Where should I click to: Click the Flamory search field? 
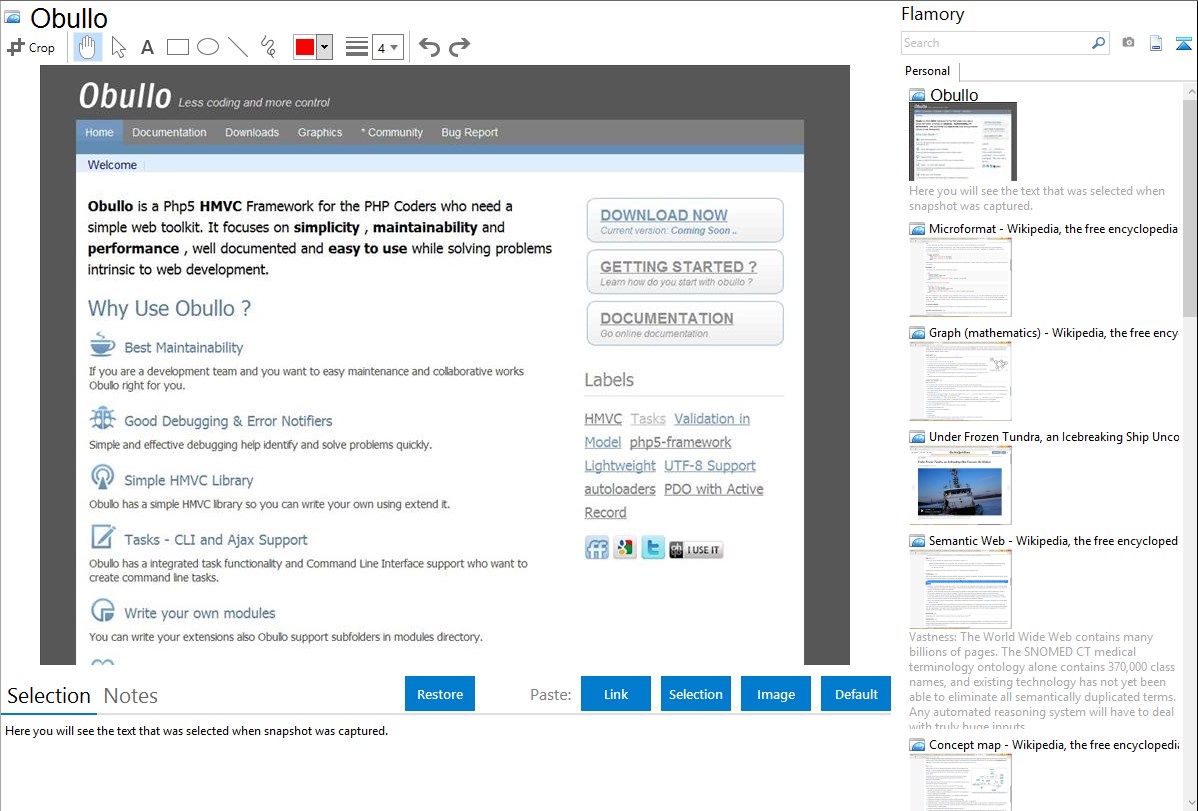996,43
